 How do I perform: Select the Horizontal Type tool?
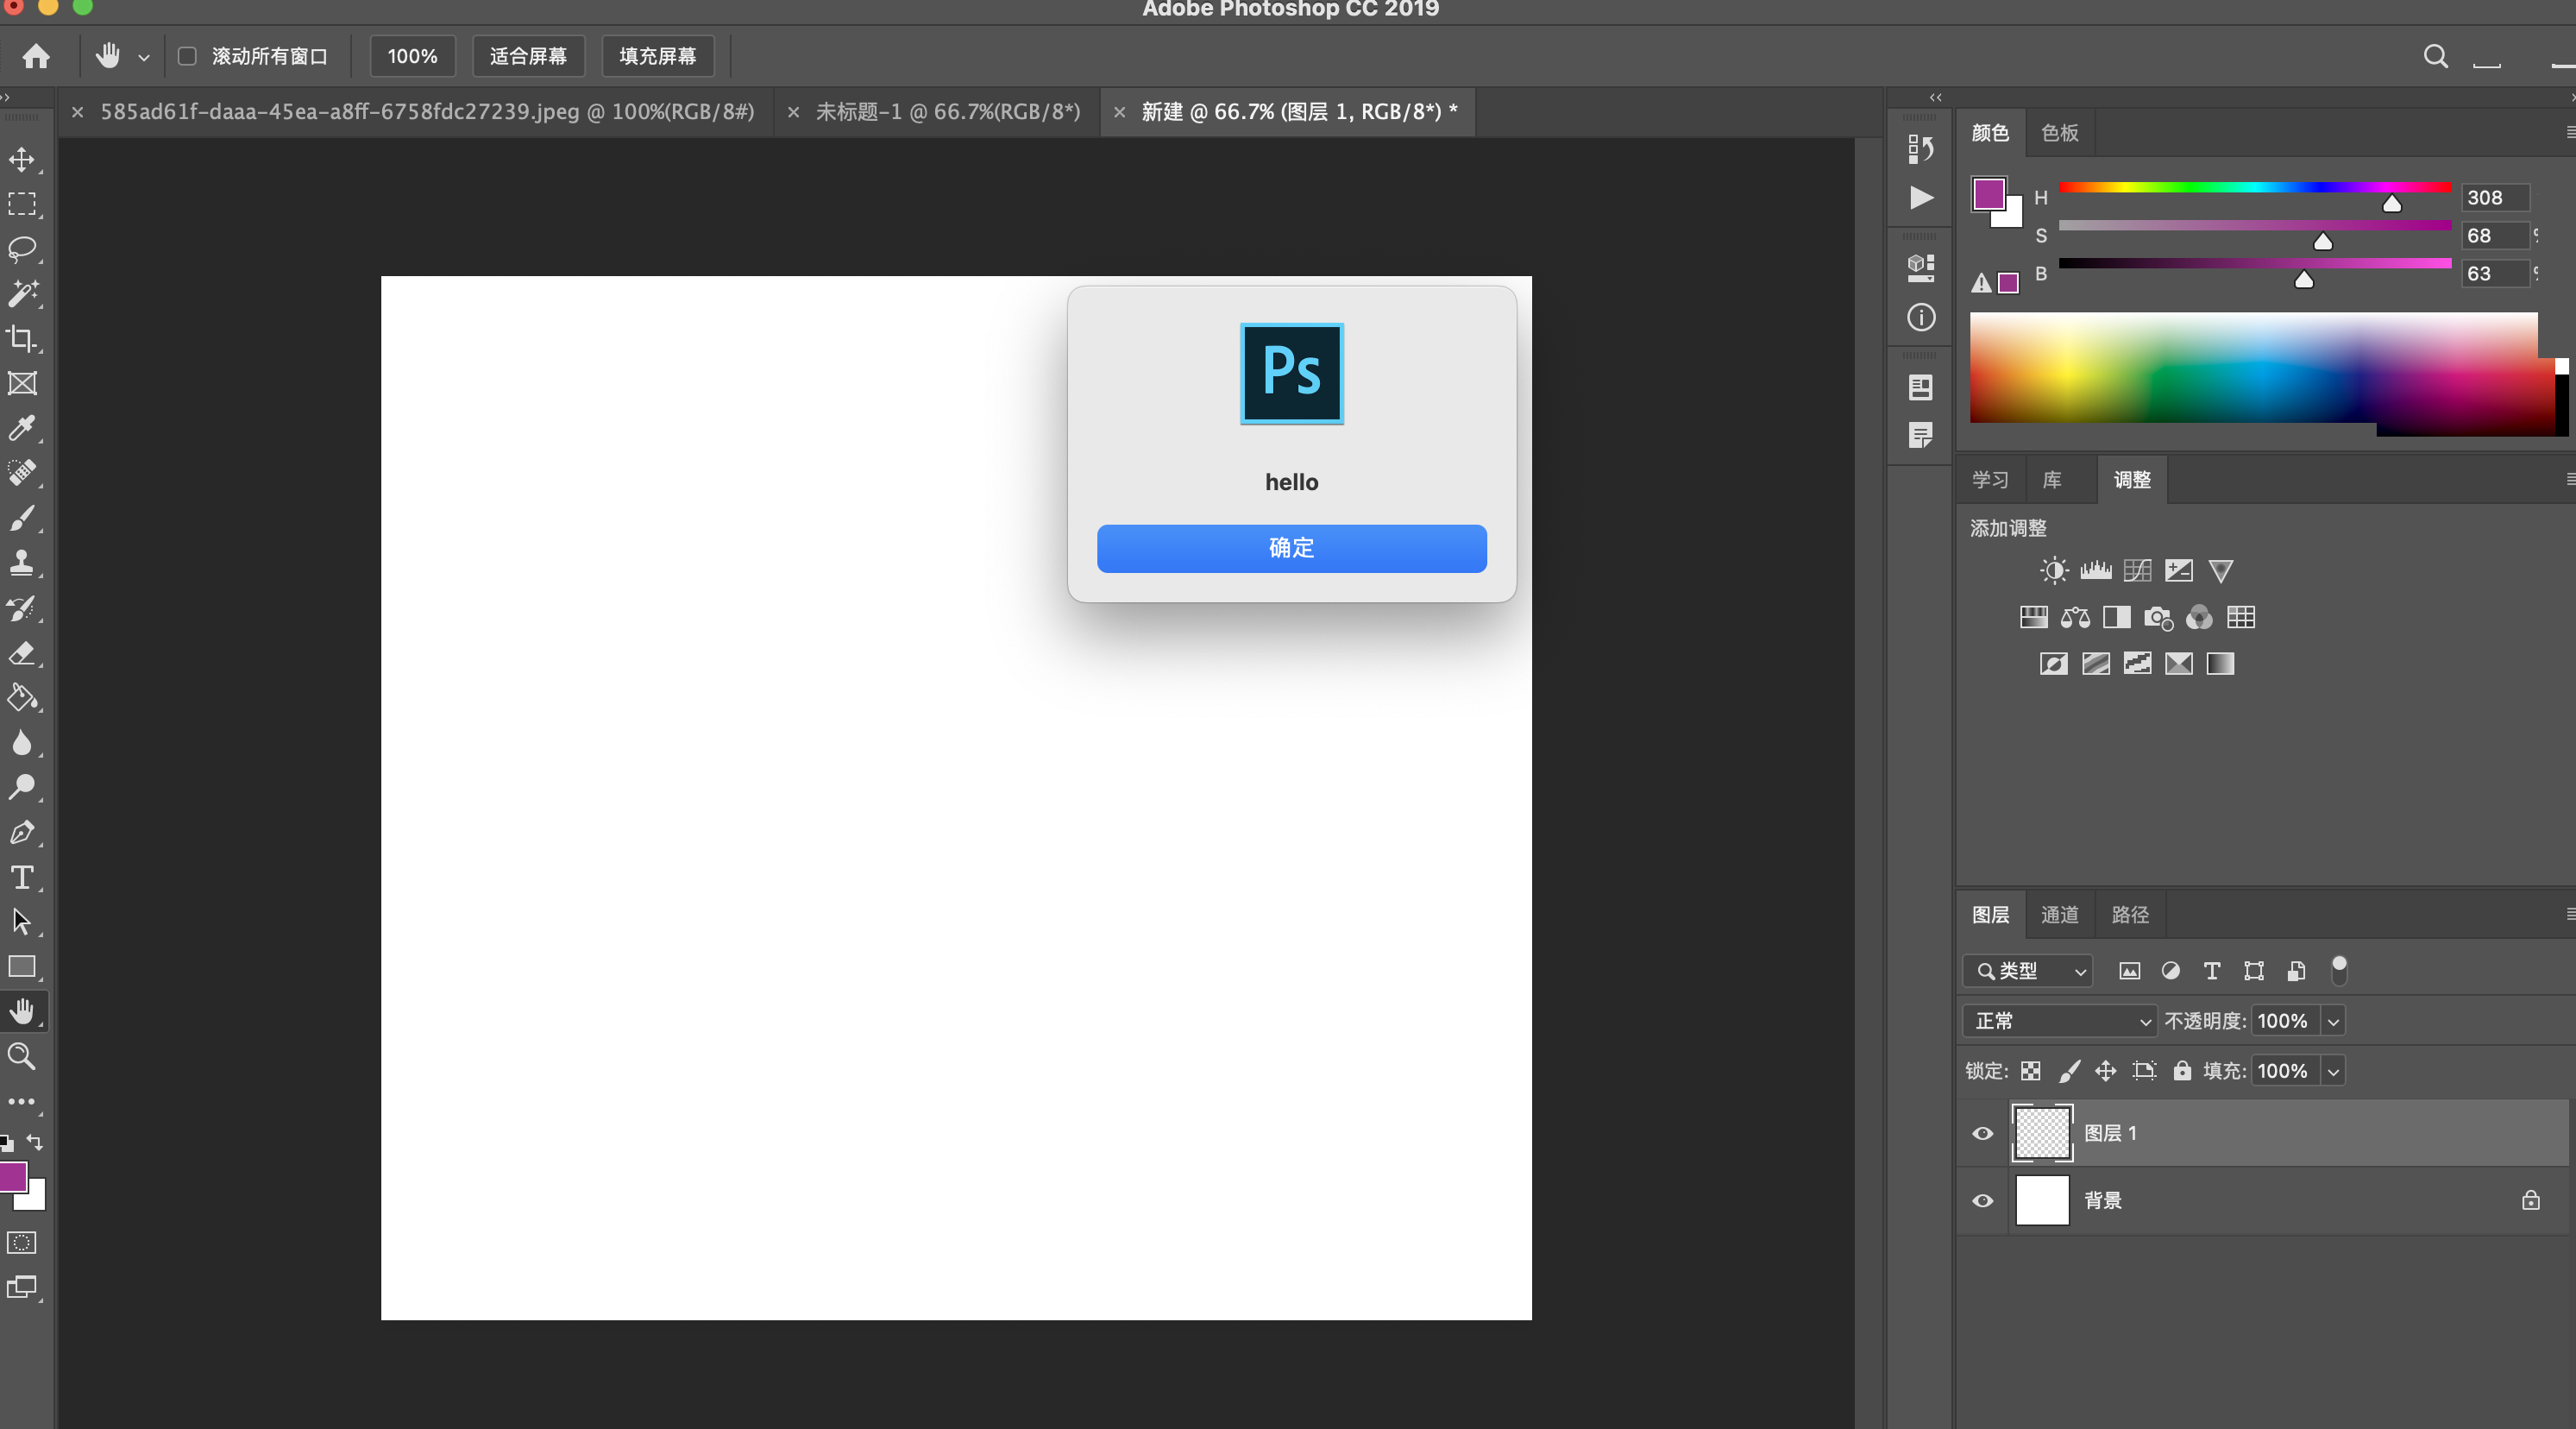pyautogui.click(x=22, y=877)
